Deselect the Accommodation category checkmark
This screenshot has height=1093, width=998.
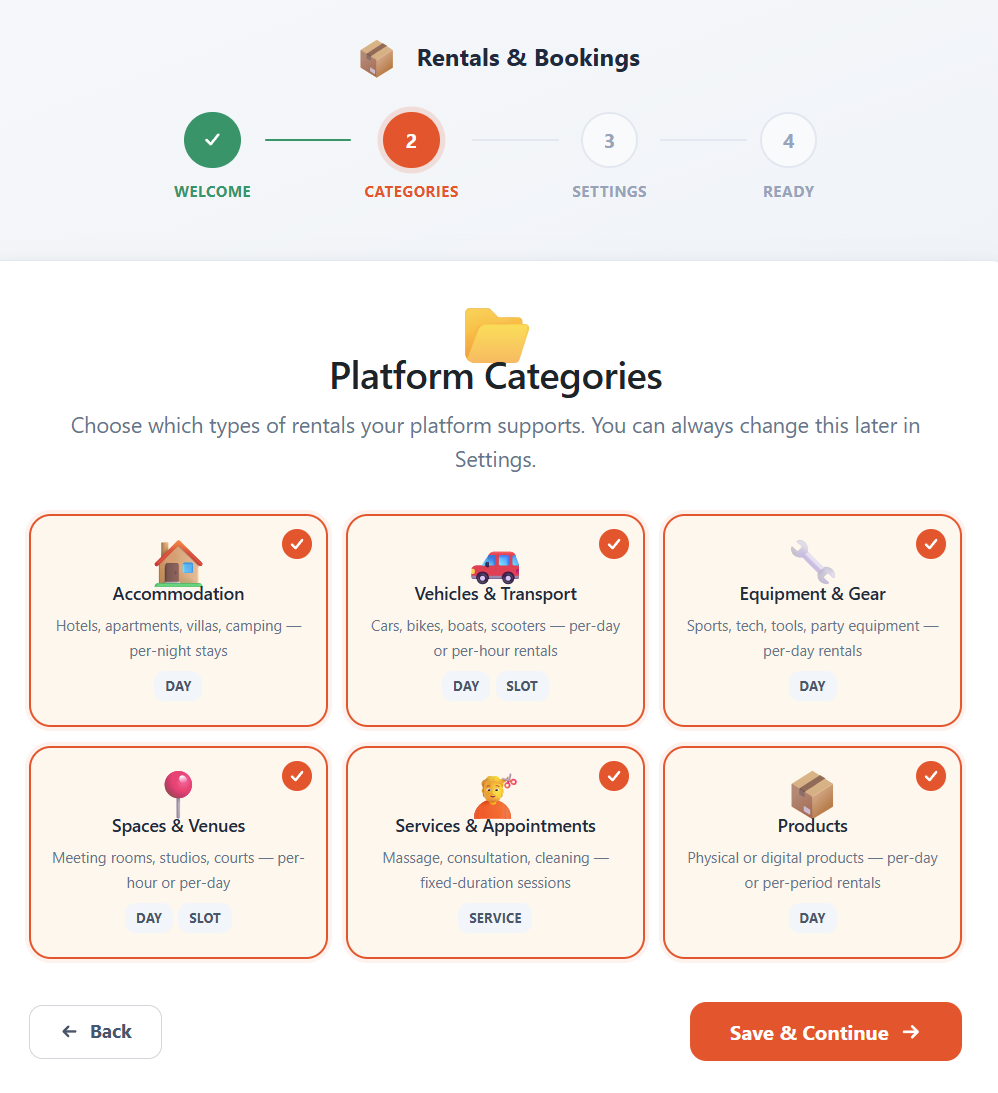point(296,543)
